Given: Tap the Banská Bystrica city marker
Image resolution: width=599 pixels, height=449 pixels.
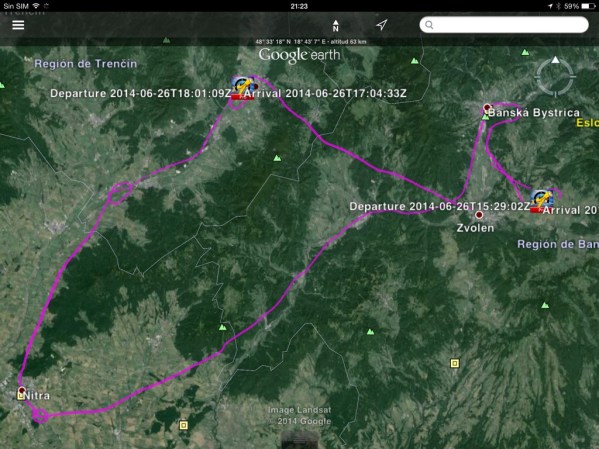Looking at the screenshot, I should (x=487, y=107).
